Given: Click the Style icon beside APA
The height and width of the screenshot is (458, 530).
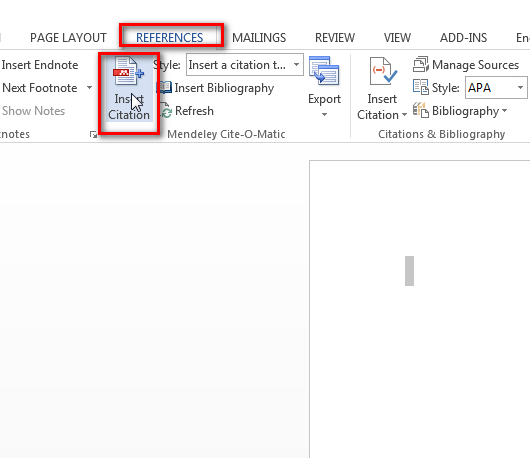Looking at the screenshot, I should (420, 87).
